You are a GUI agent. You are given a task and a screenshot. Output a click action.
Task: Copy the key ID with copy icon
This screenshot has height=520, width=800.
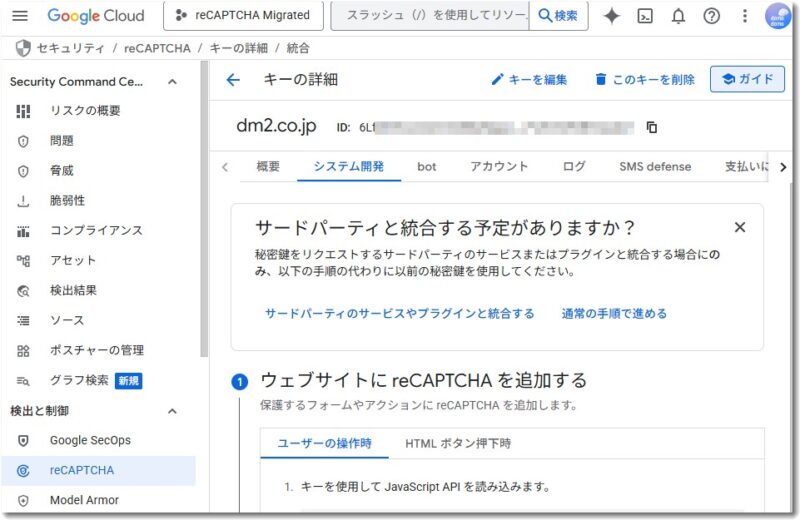click(x=652, y=127)
